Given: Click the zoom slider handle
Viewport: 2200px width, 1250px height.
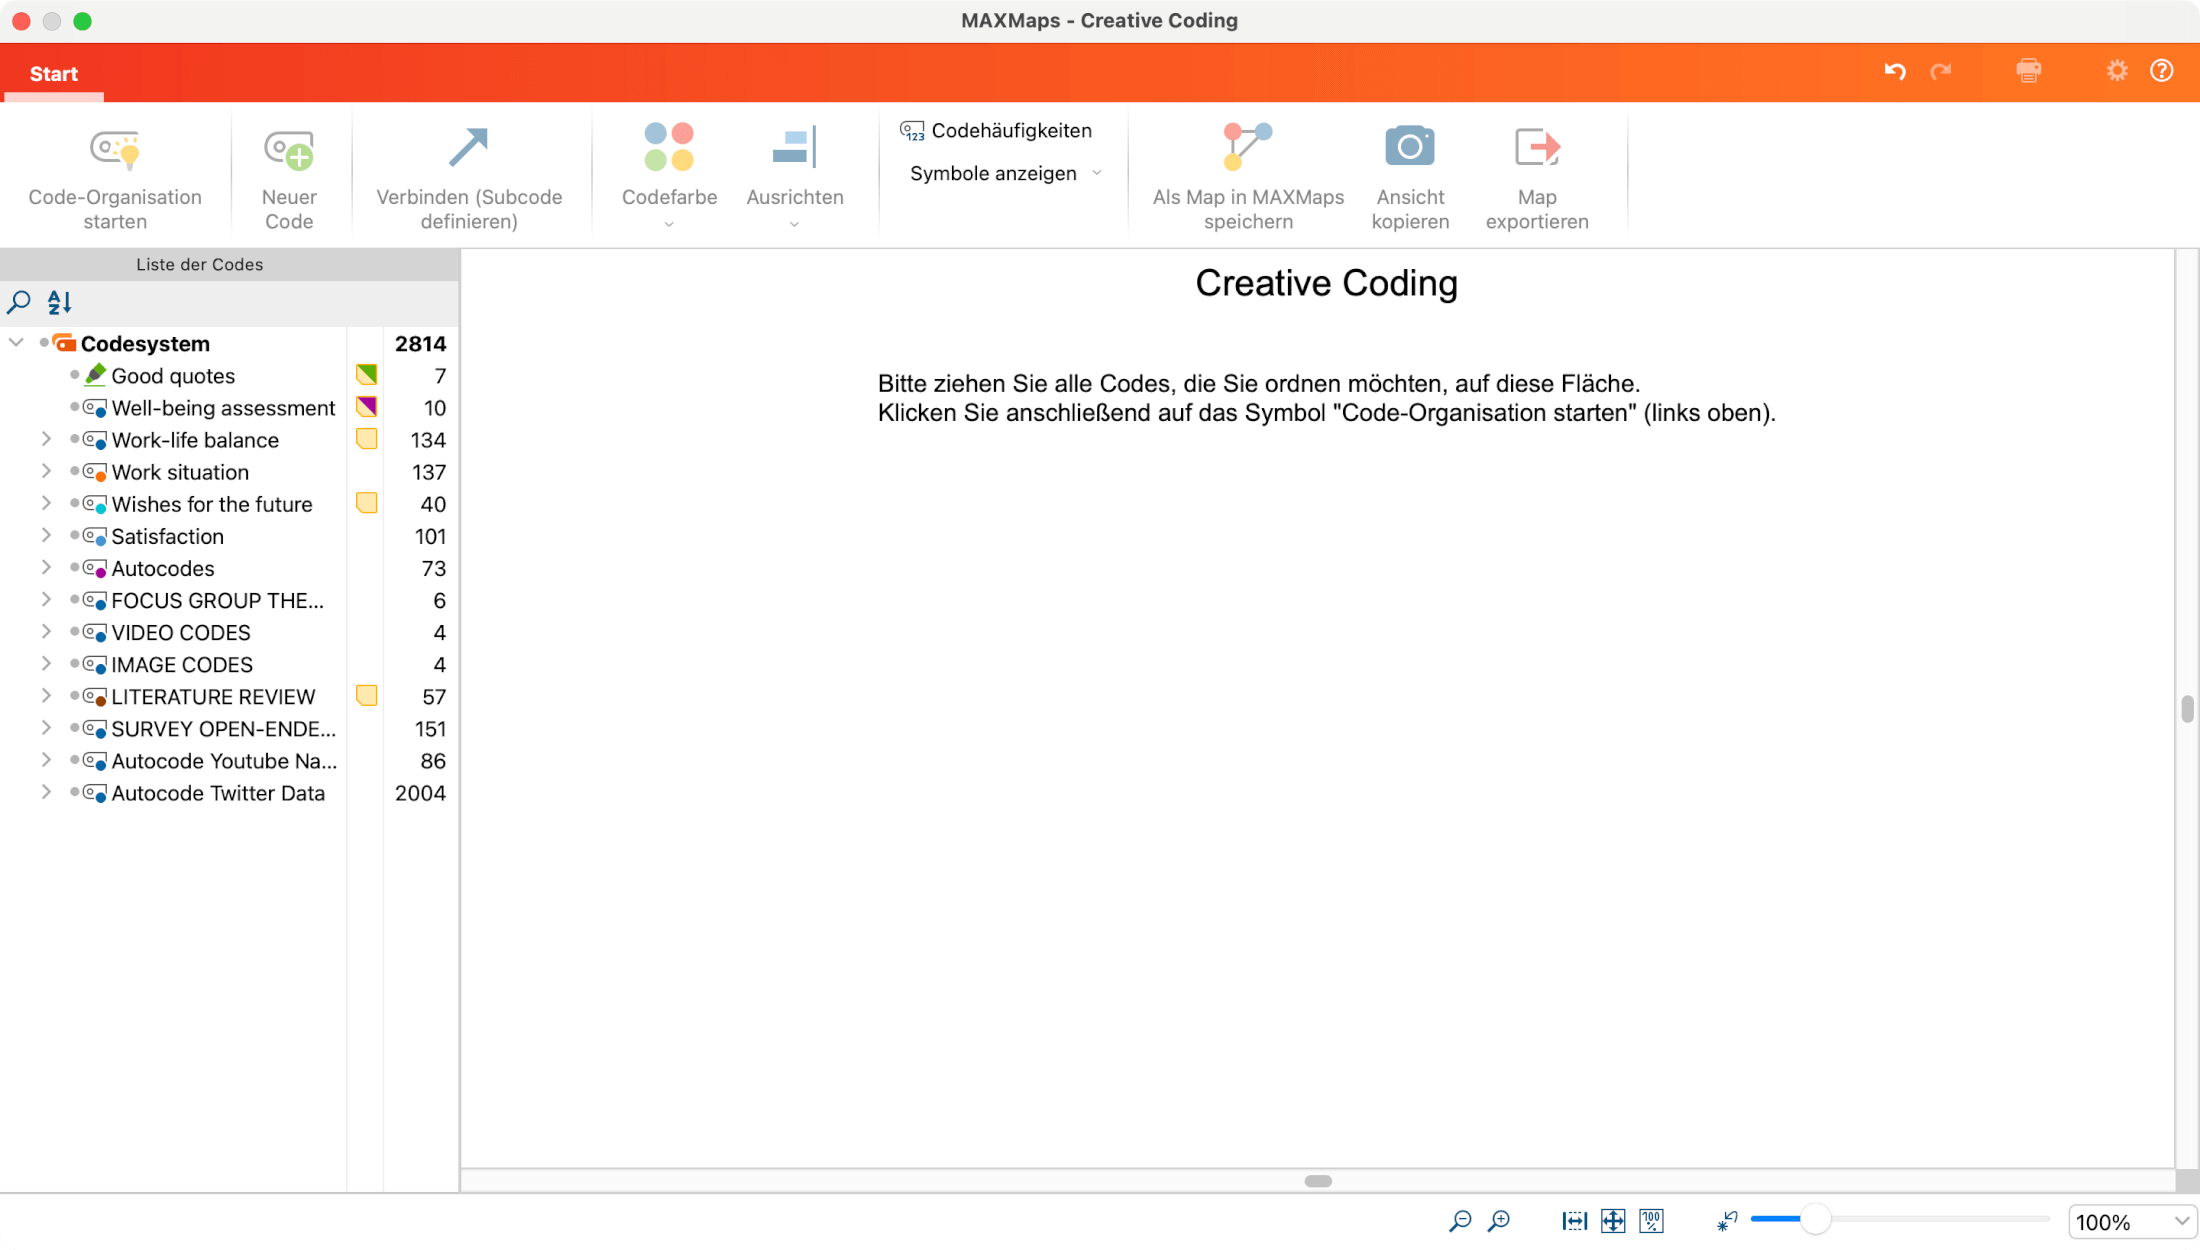Looking at the screenshot, I should click(x=1815, y=1219).
